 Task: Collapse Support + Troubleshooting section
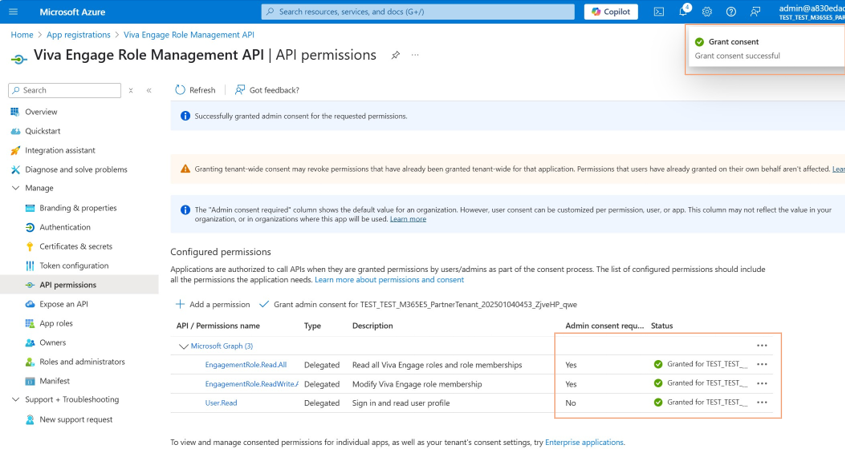(15, 400)
